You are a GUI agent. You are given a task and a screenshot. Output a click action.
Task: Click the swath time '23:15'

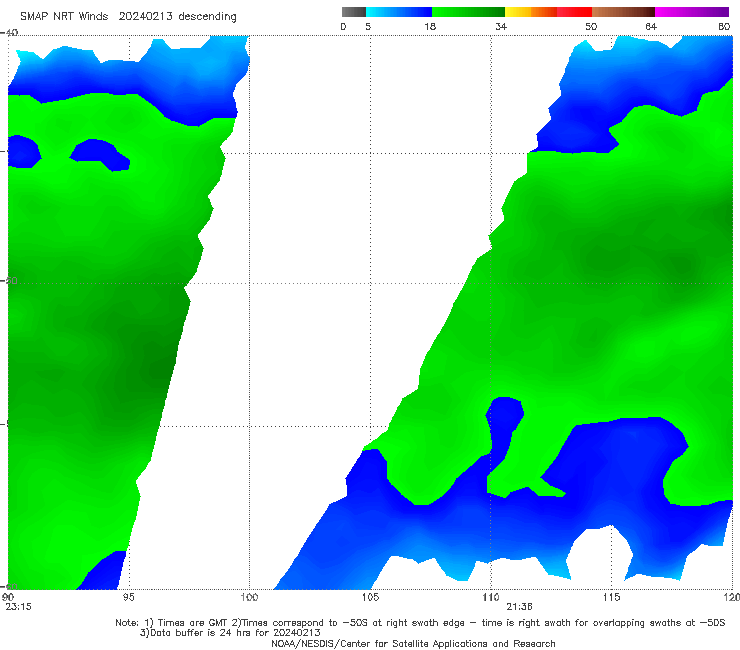(18, 607)
